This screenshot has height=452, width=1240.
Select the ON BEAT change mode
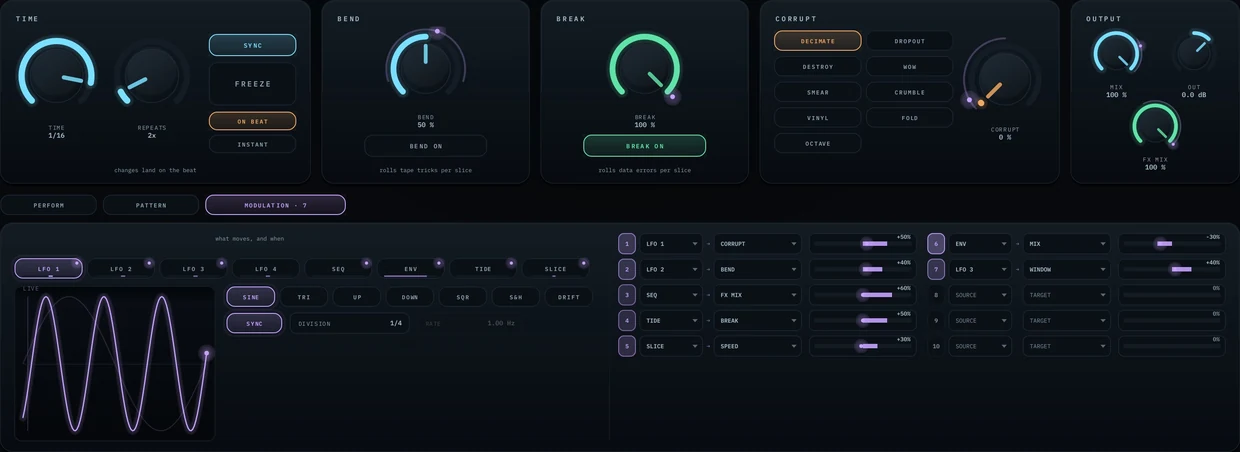[252, 121]
